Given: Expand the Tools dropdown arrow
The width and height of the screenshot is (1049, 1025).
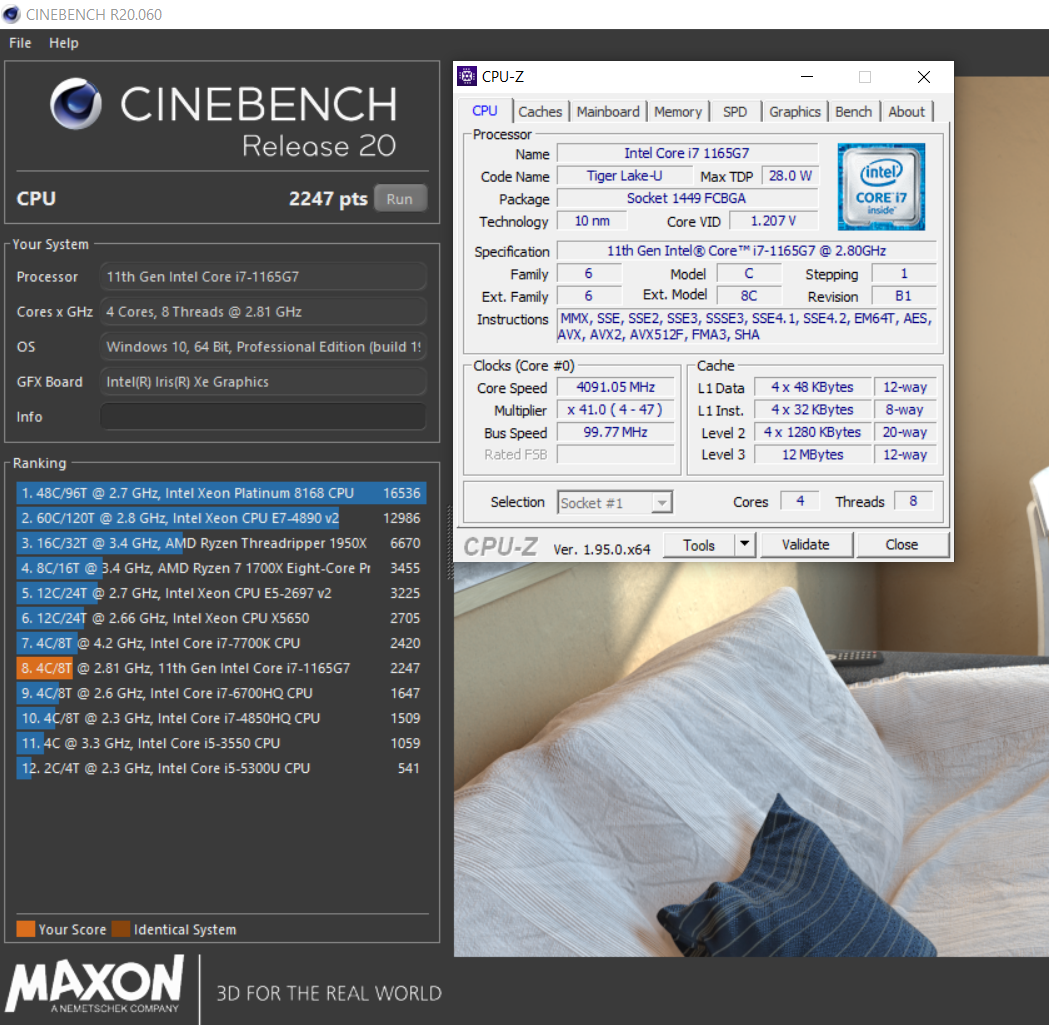Looking at the screenshot, I should pos(745,545).
